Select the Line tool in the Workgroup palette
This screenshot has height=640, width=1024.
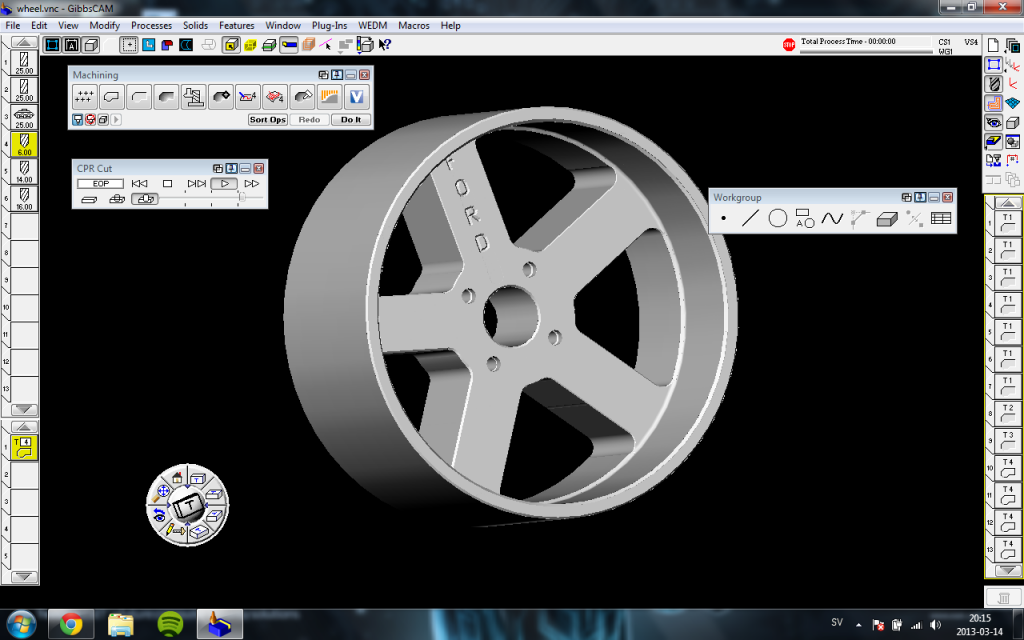(x=752, y=218)
